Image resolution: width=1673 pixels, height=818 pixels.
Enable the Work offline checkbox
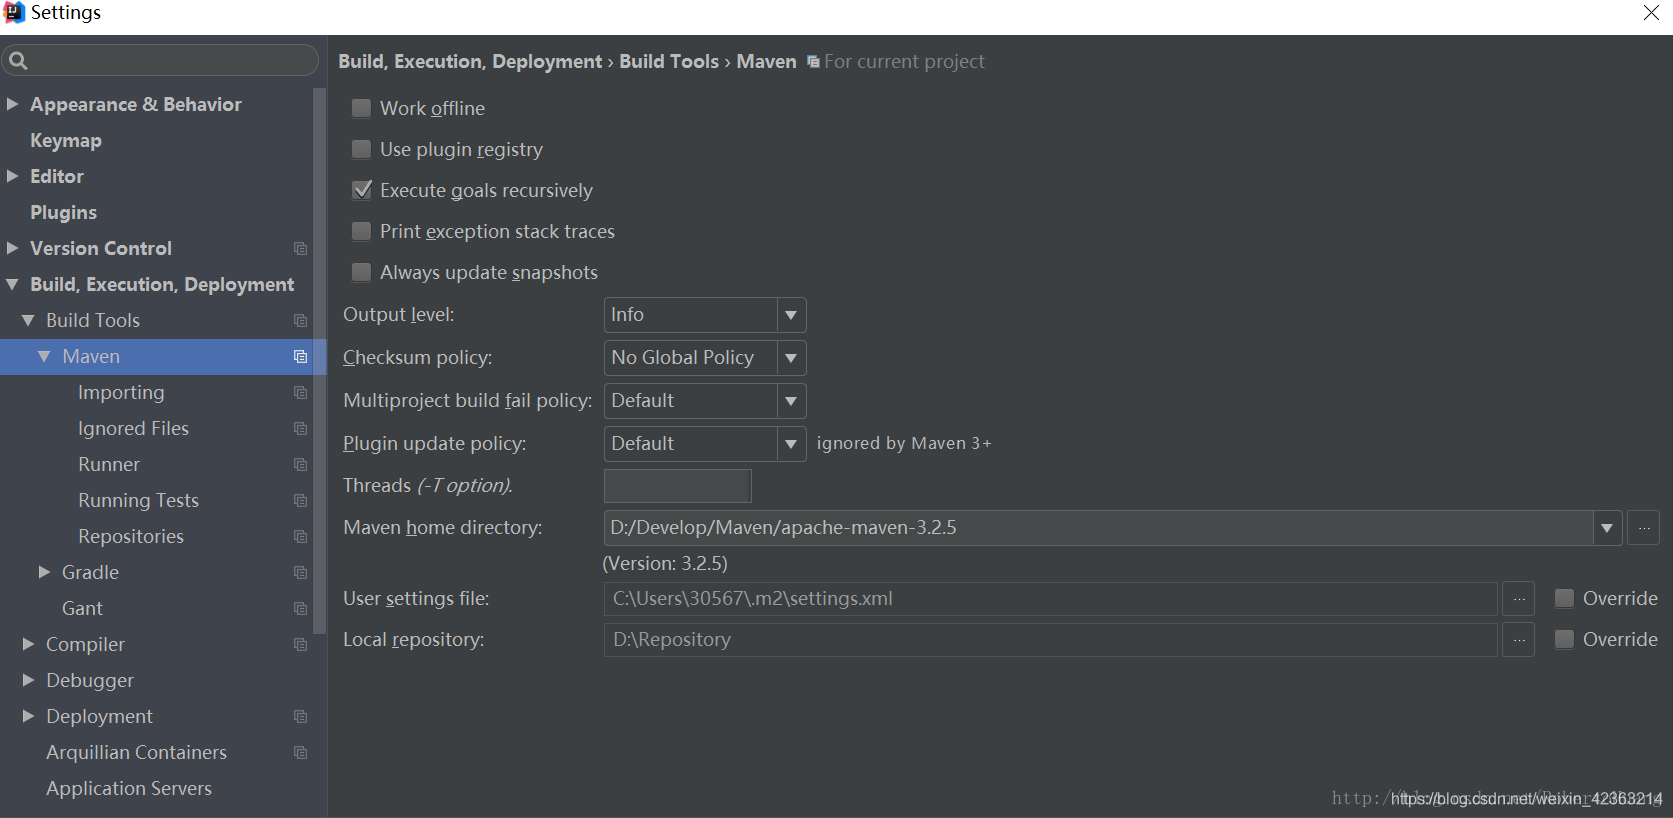362,108
